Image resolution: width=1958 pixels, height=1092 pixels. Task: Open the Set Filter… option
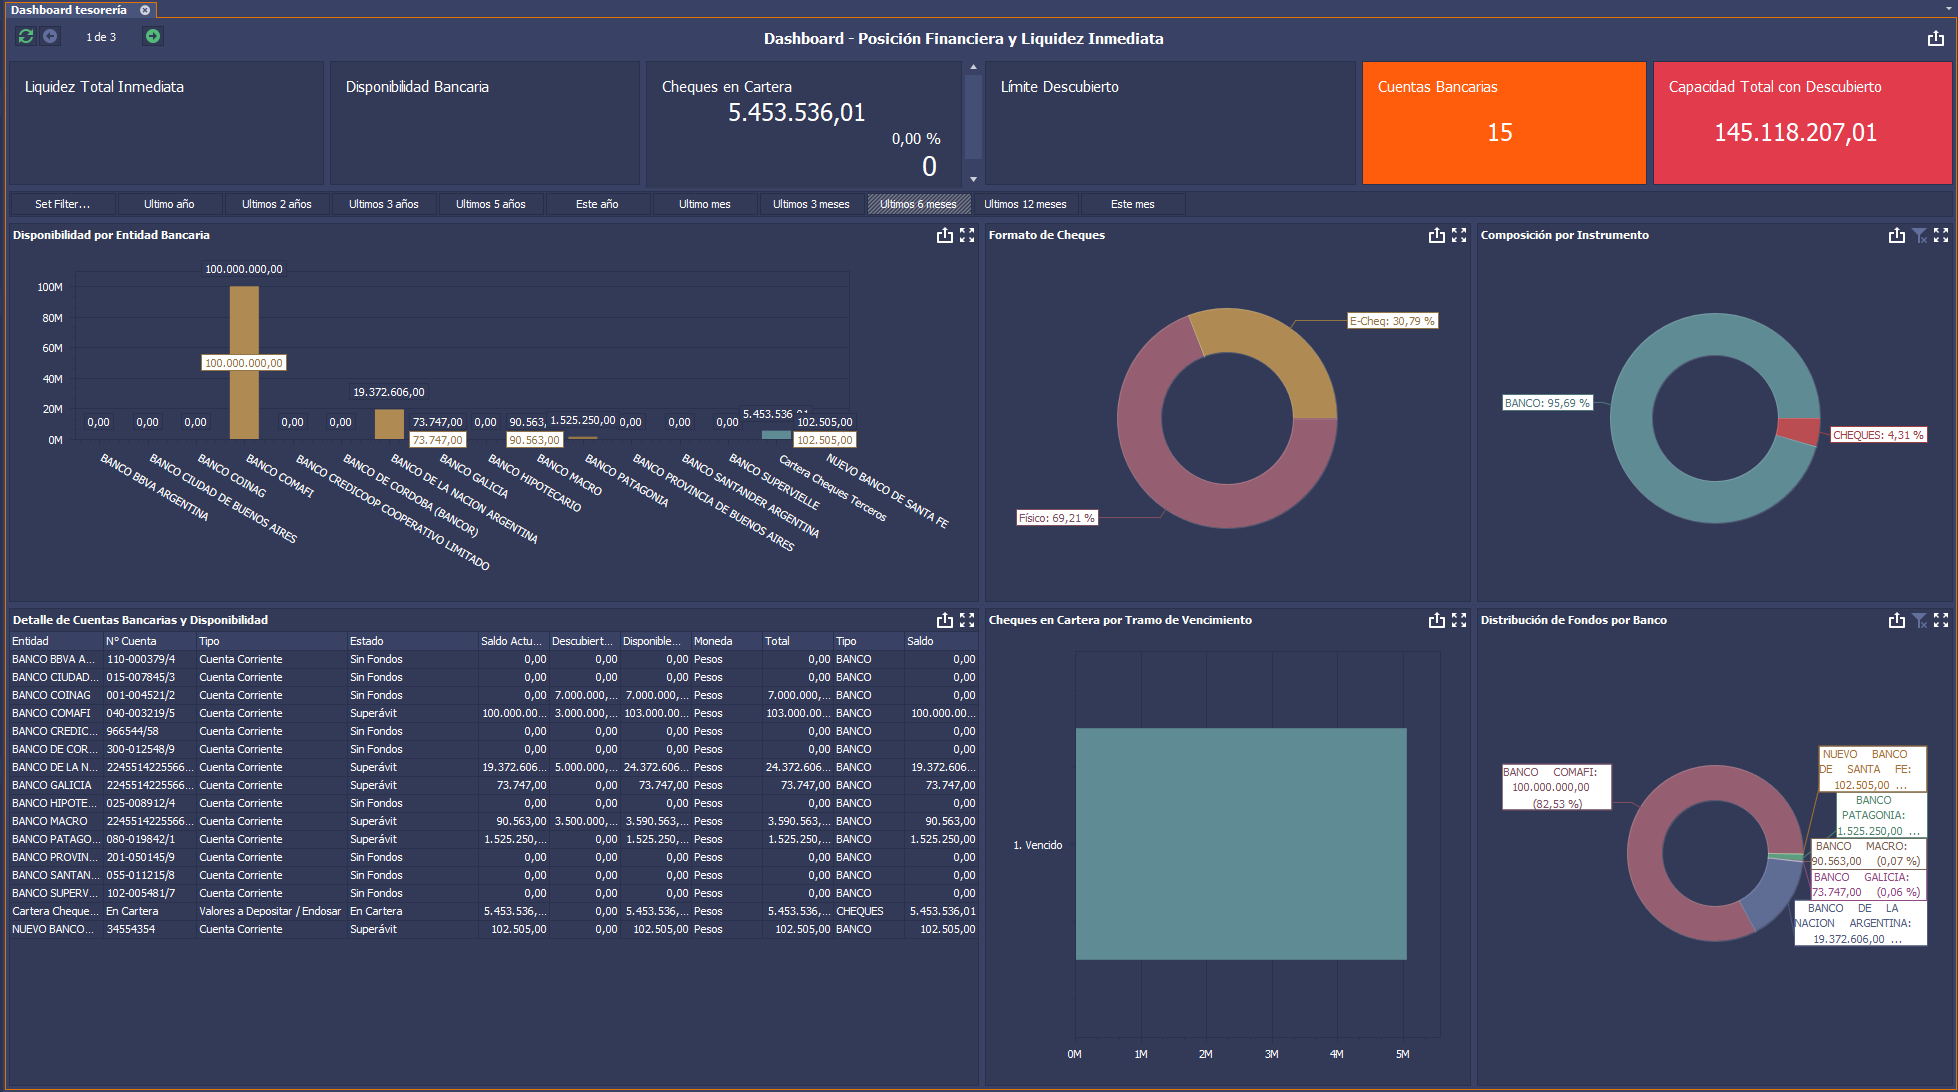pyautogui.click(x=62, y=204)
